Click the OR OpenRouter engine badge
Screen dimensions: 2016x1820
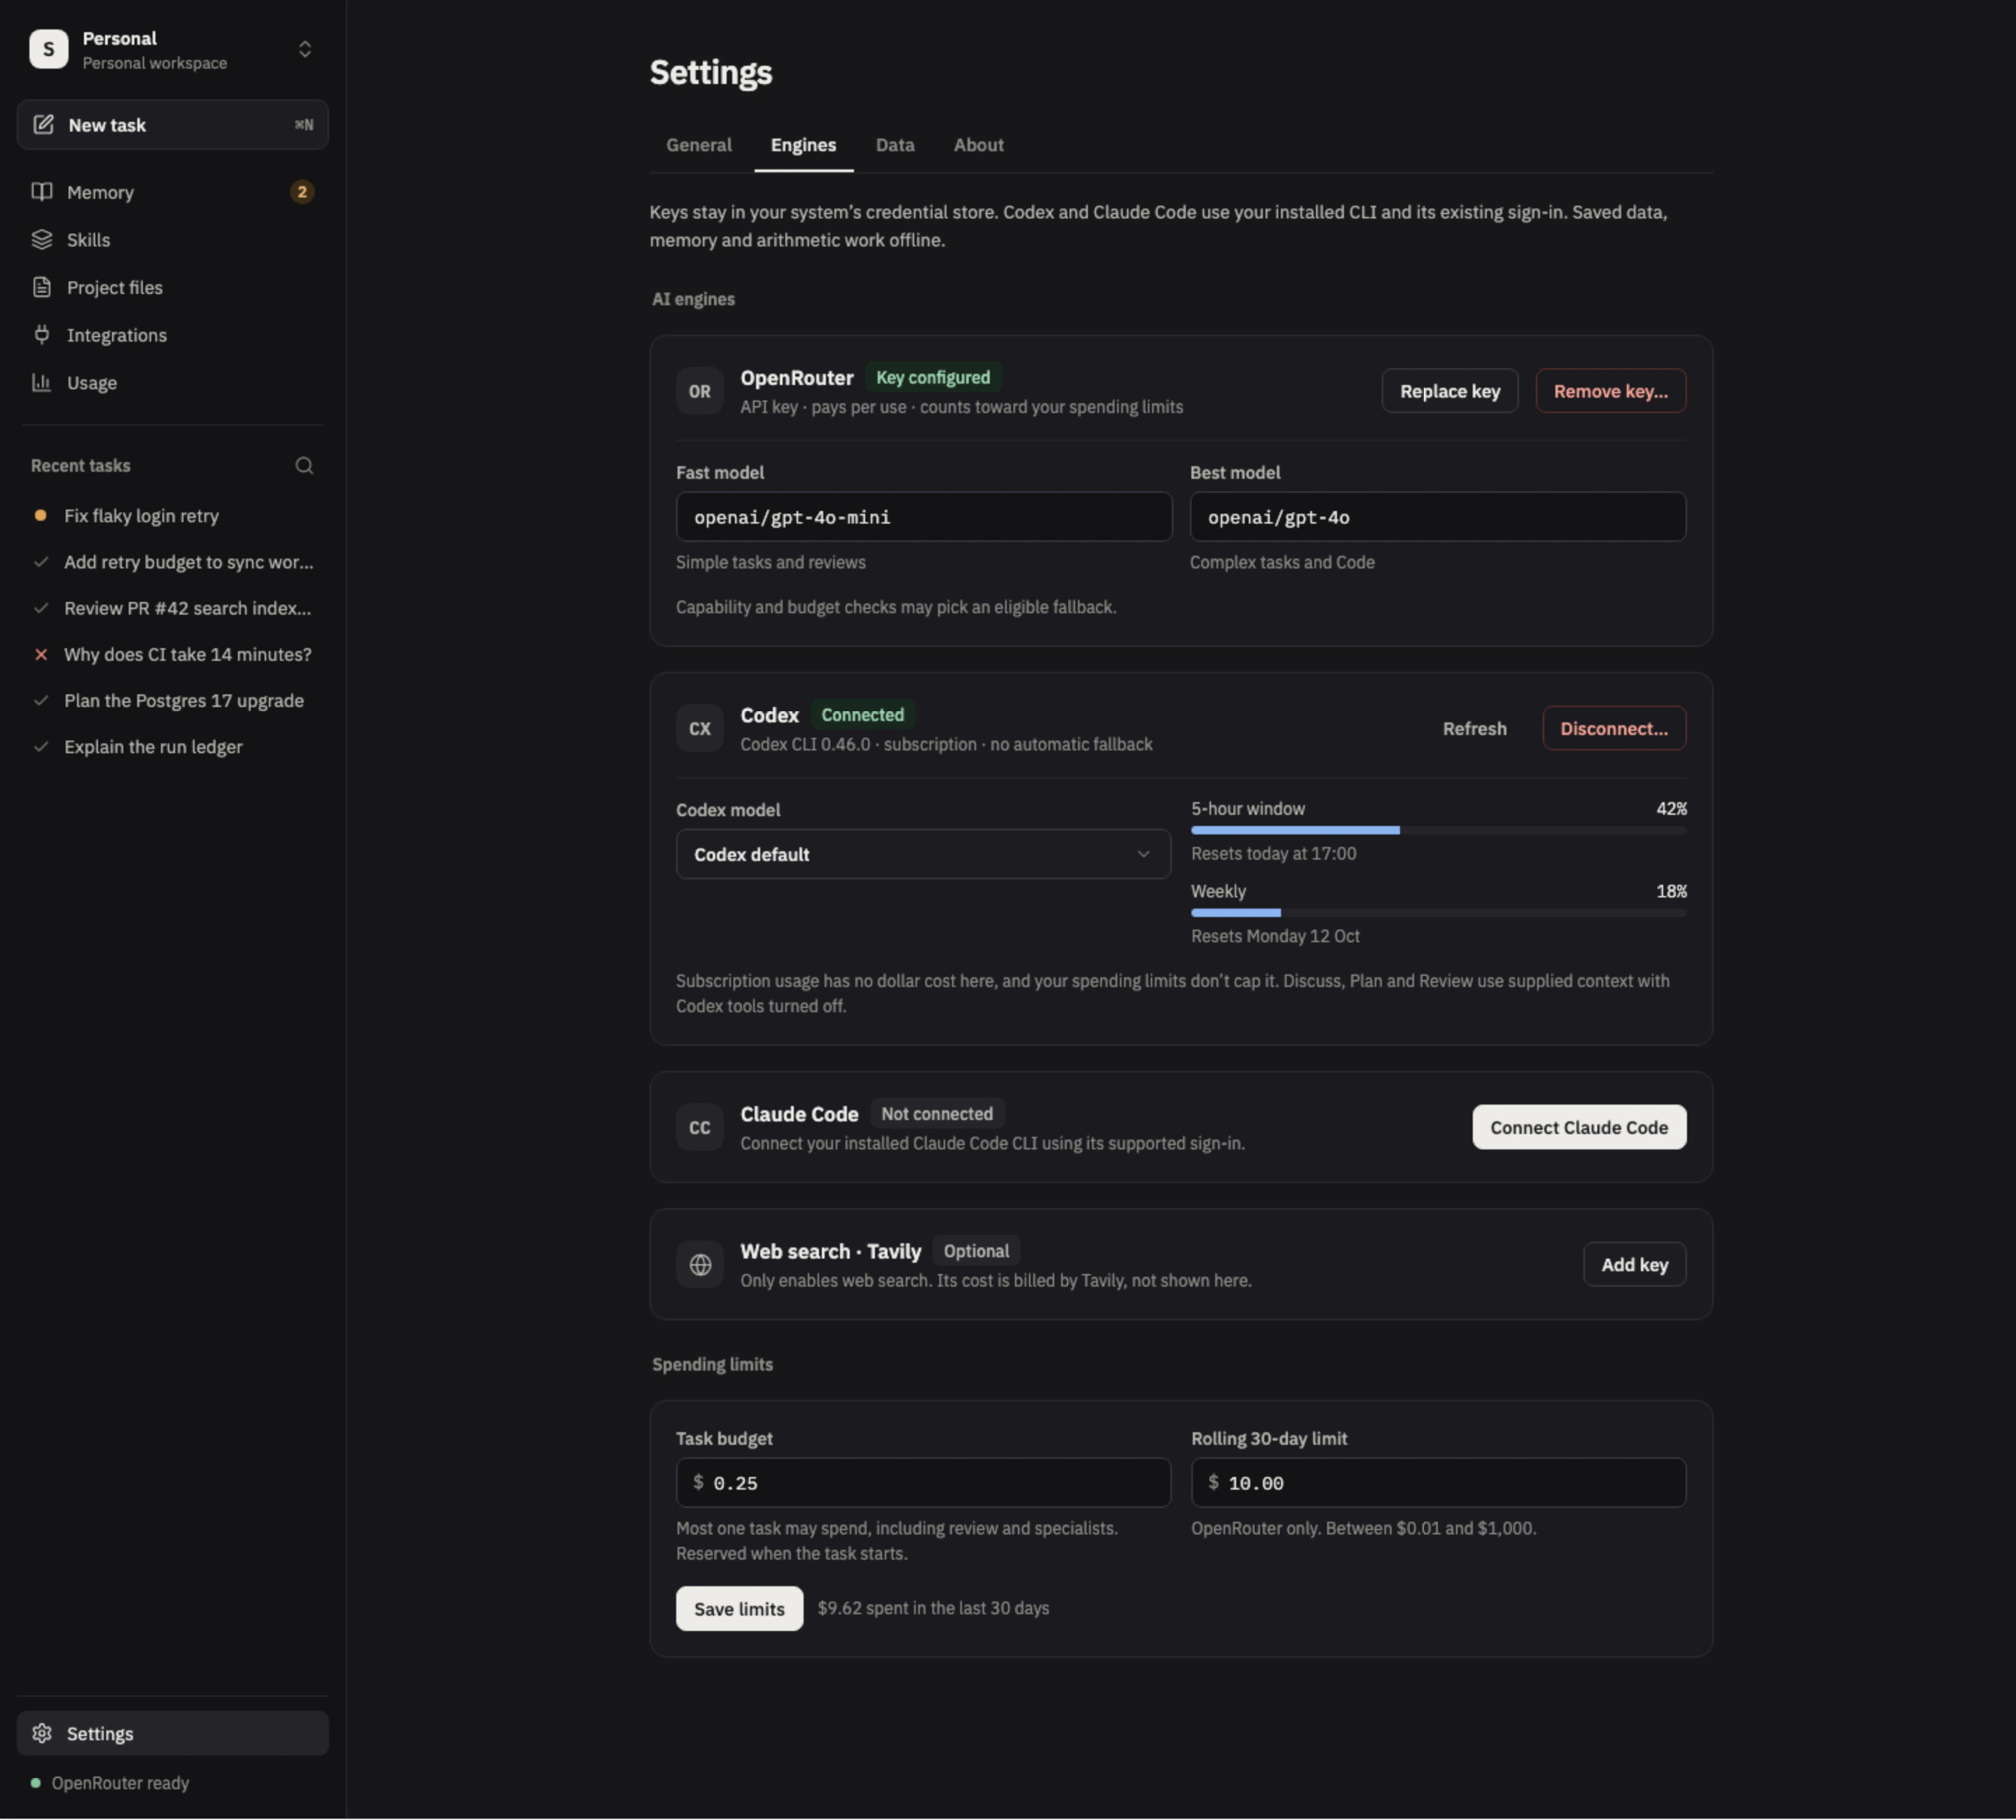699,391
